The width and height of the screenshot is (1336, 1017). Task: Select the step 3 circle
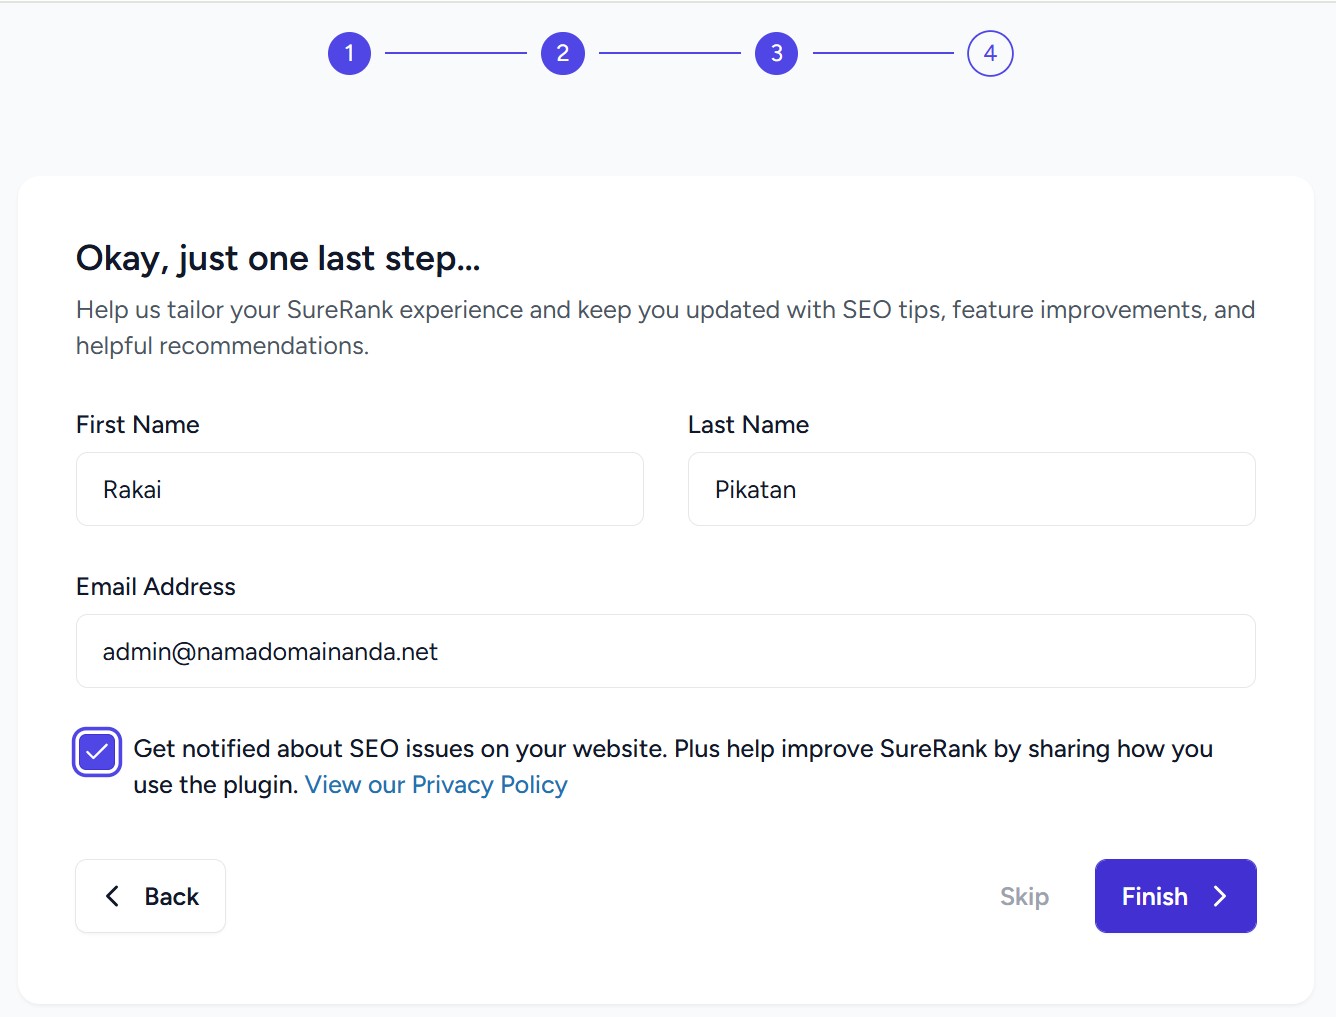(x=777, y=54)
